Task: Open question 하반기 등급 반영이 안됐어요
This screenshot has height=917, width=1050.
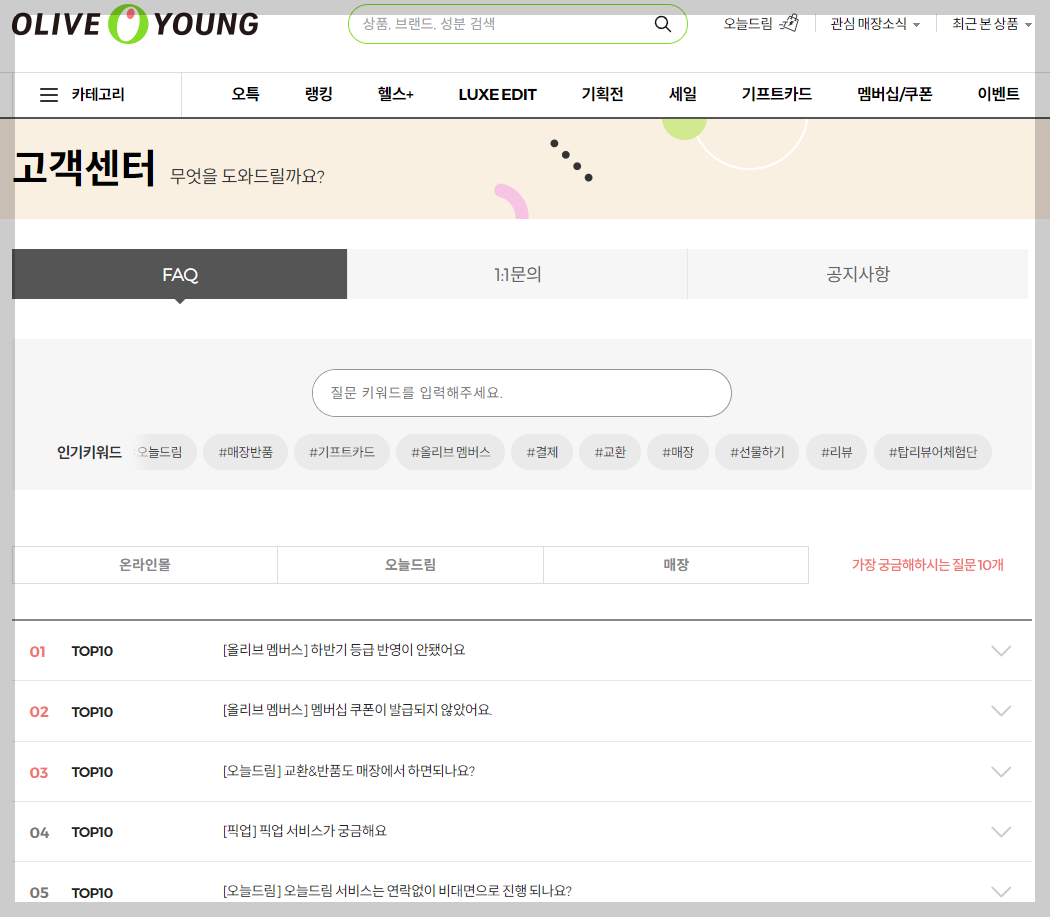Action: coord(344,650)
